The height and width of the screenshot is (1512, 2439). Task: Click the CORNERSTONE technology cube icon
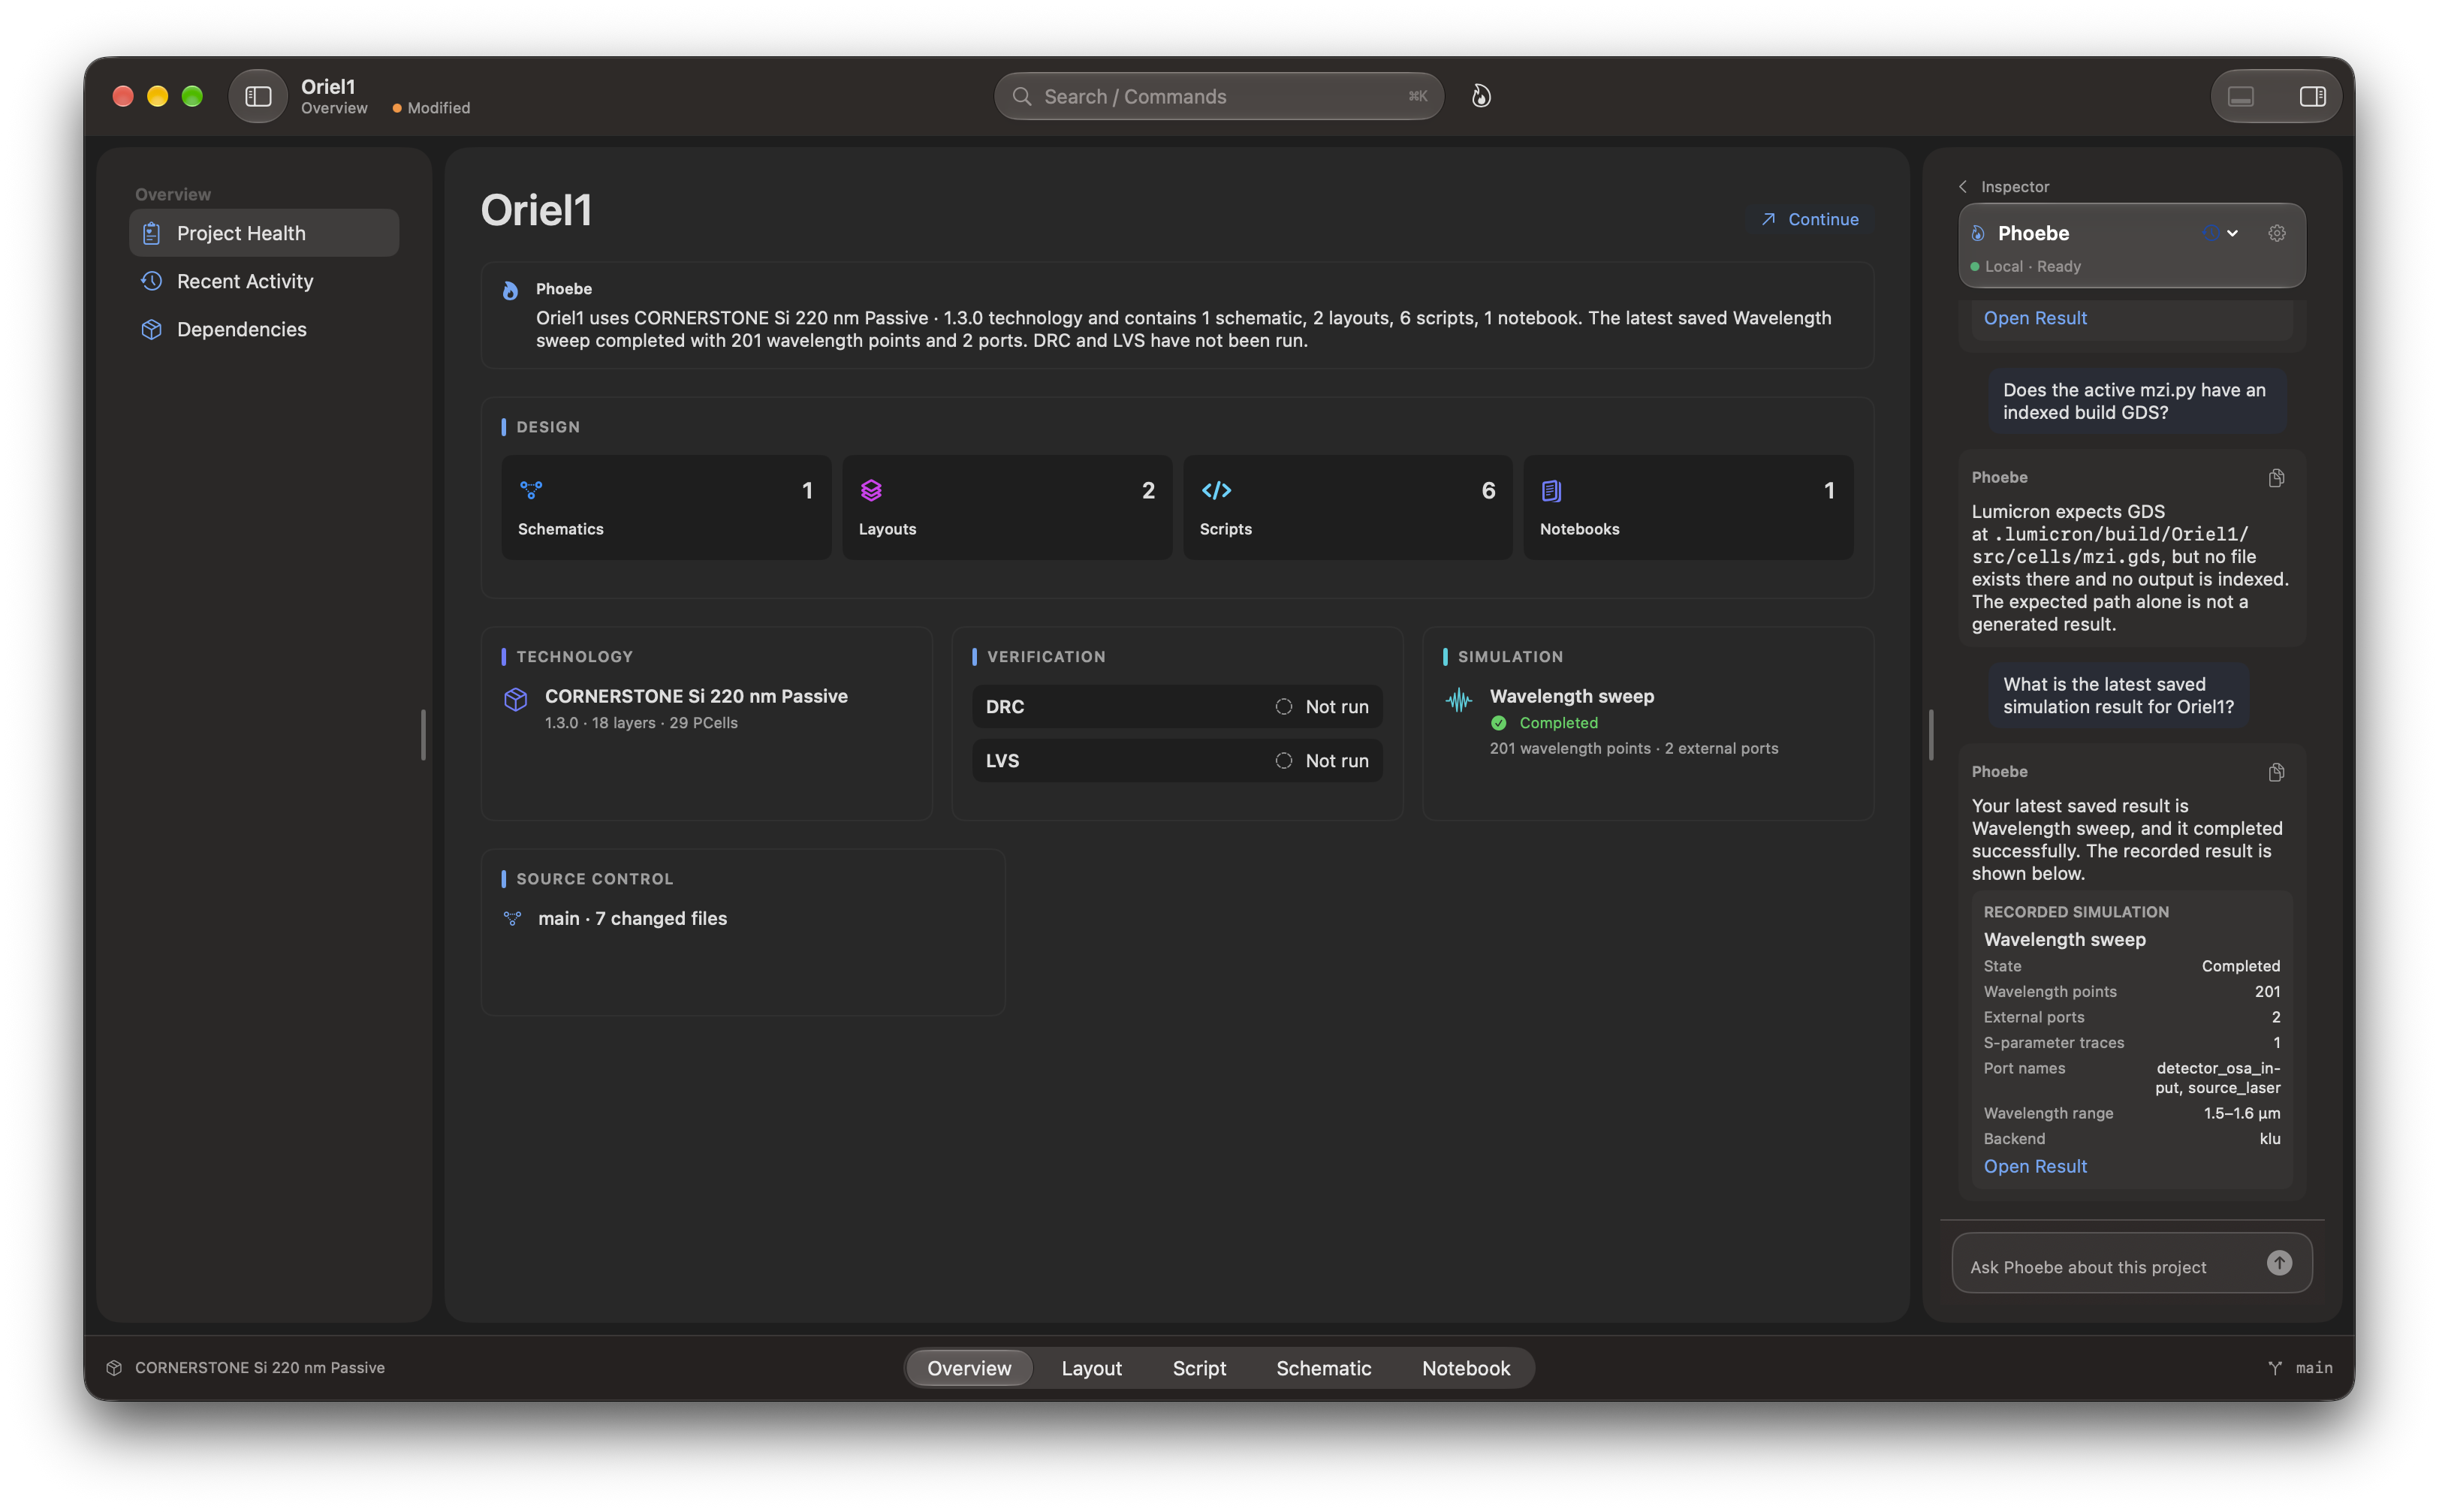[x=515, y=699]
